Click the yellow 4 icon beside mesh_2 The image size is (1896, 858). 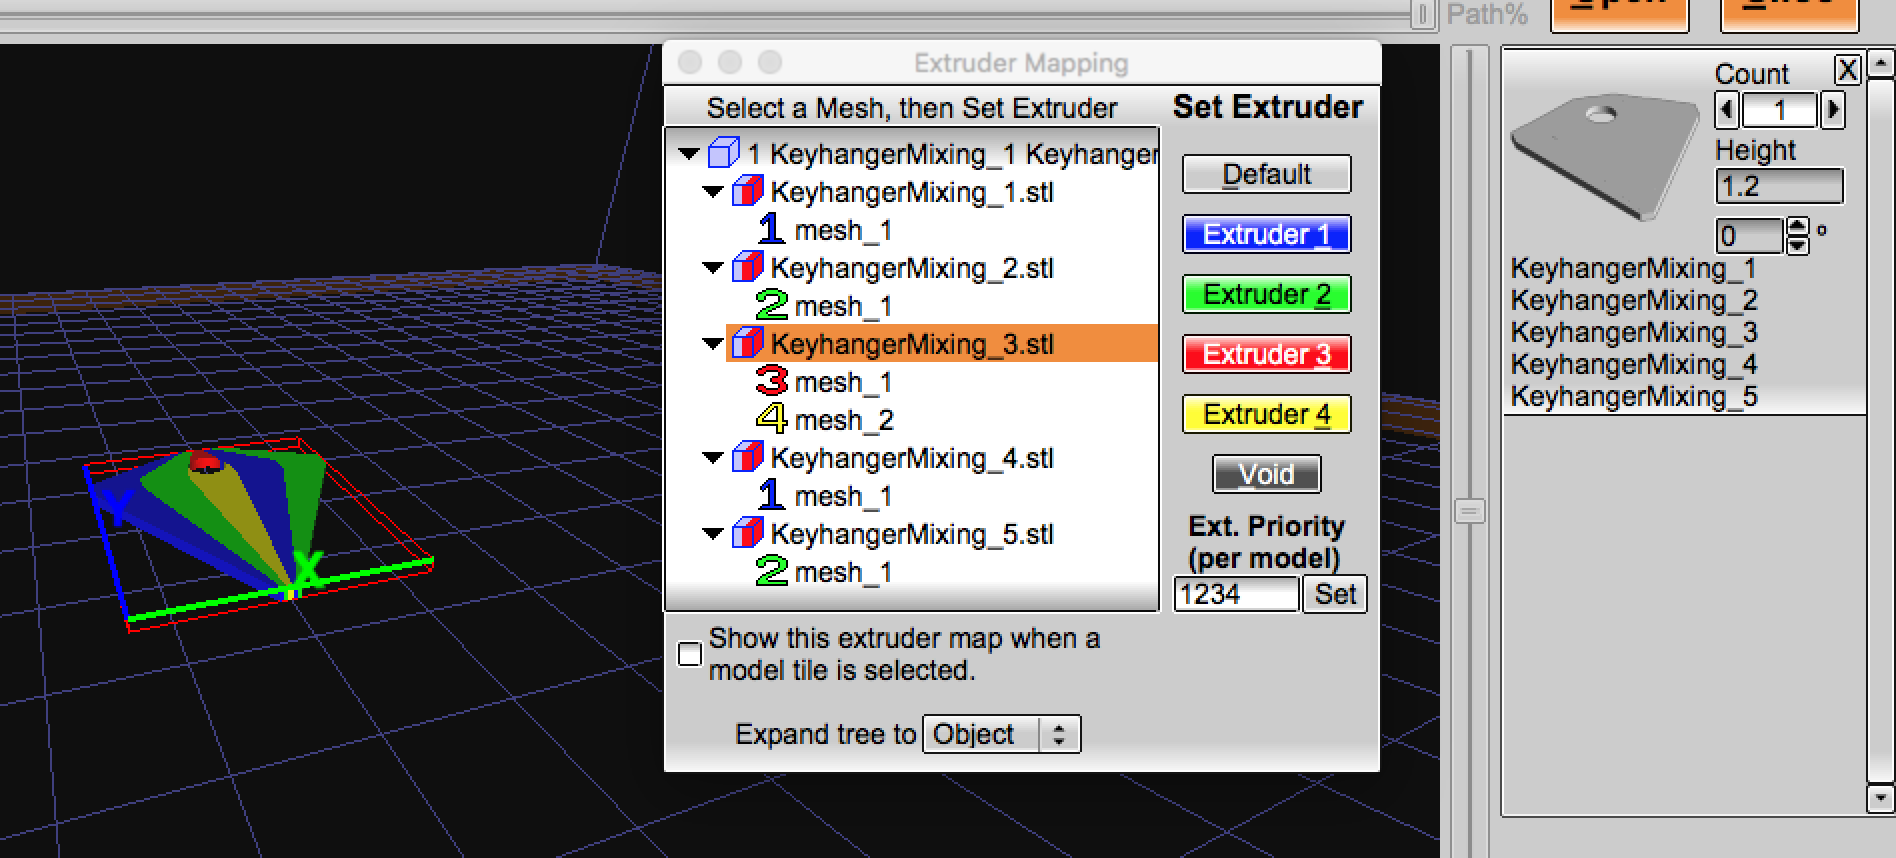pyautogui.click(x=771, y=420)
